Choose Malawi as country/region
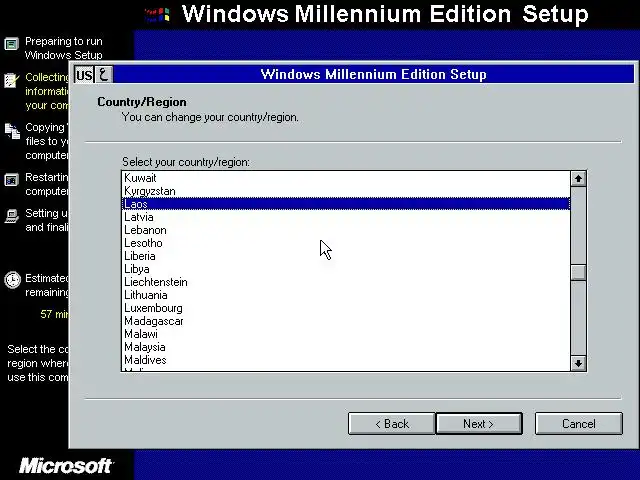The width and height of the screenshot is (640, 480). [x=346, y=334]
